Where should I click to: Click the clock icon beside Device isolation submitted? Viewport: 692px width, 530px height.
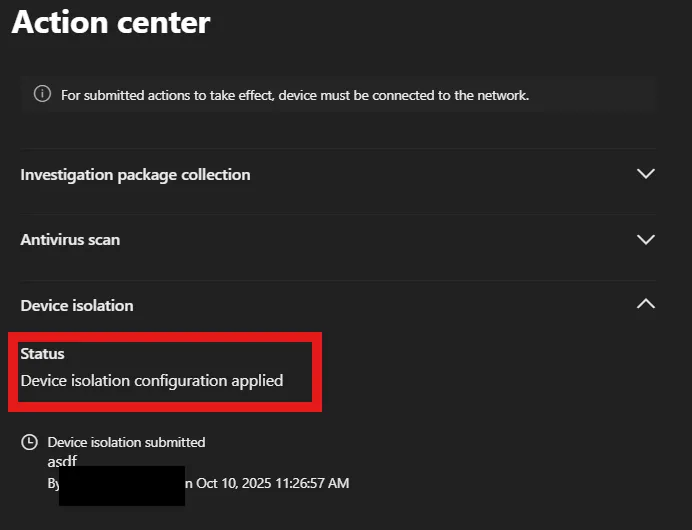[30, 442]
